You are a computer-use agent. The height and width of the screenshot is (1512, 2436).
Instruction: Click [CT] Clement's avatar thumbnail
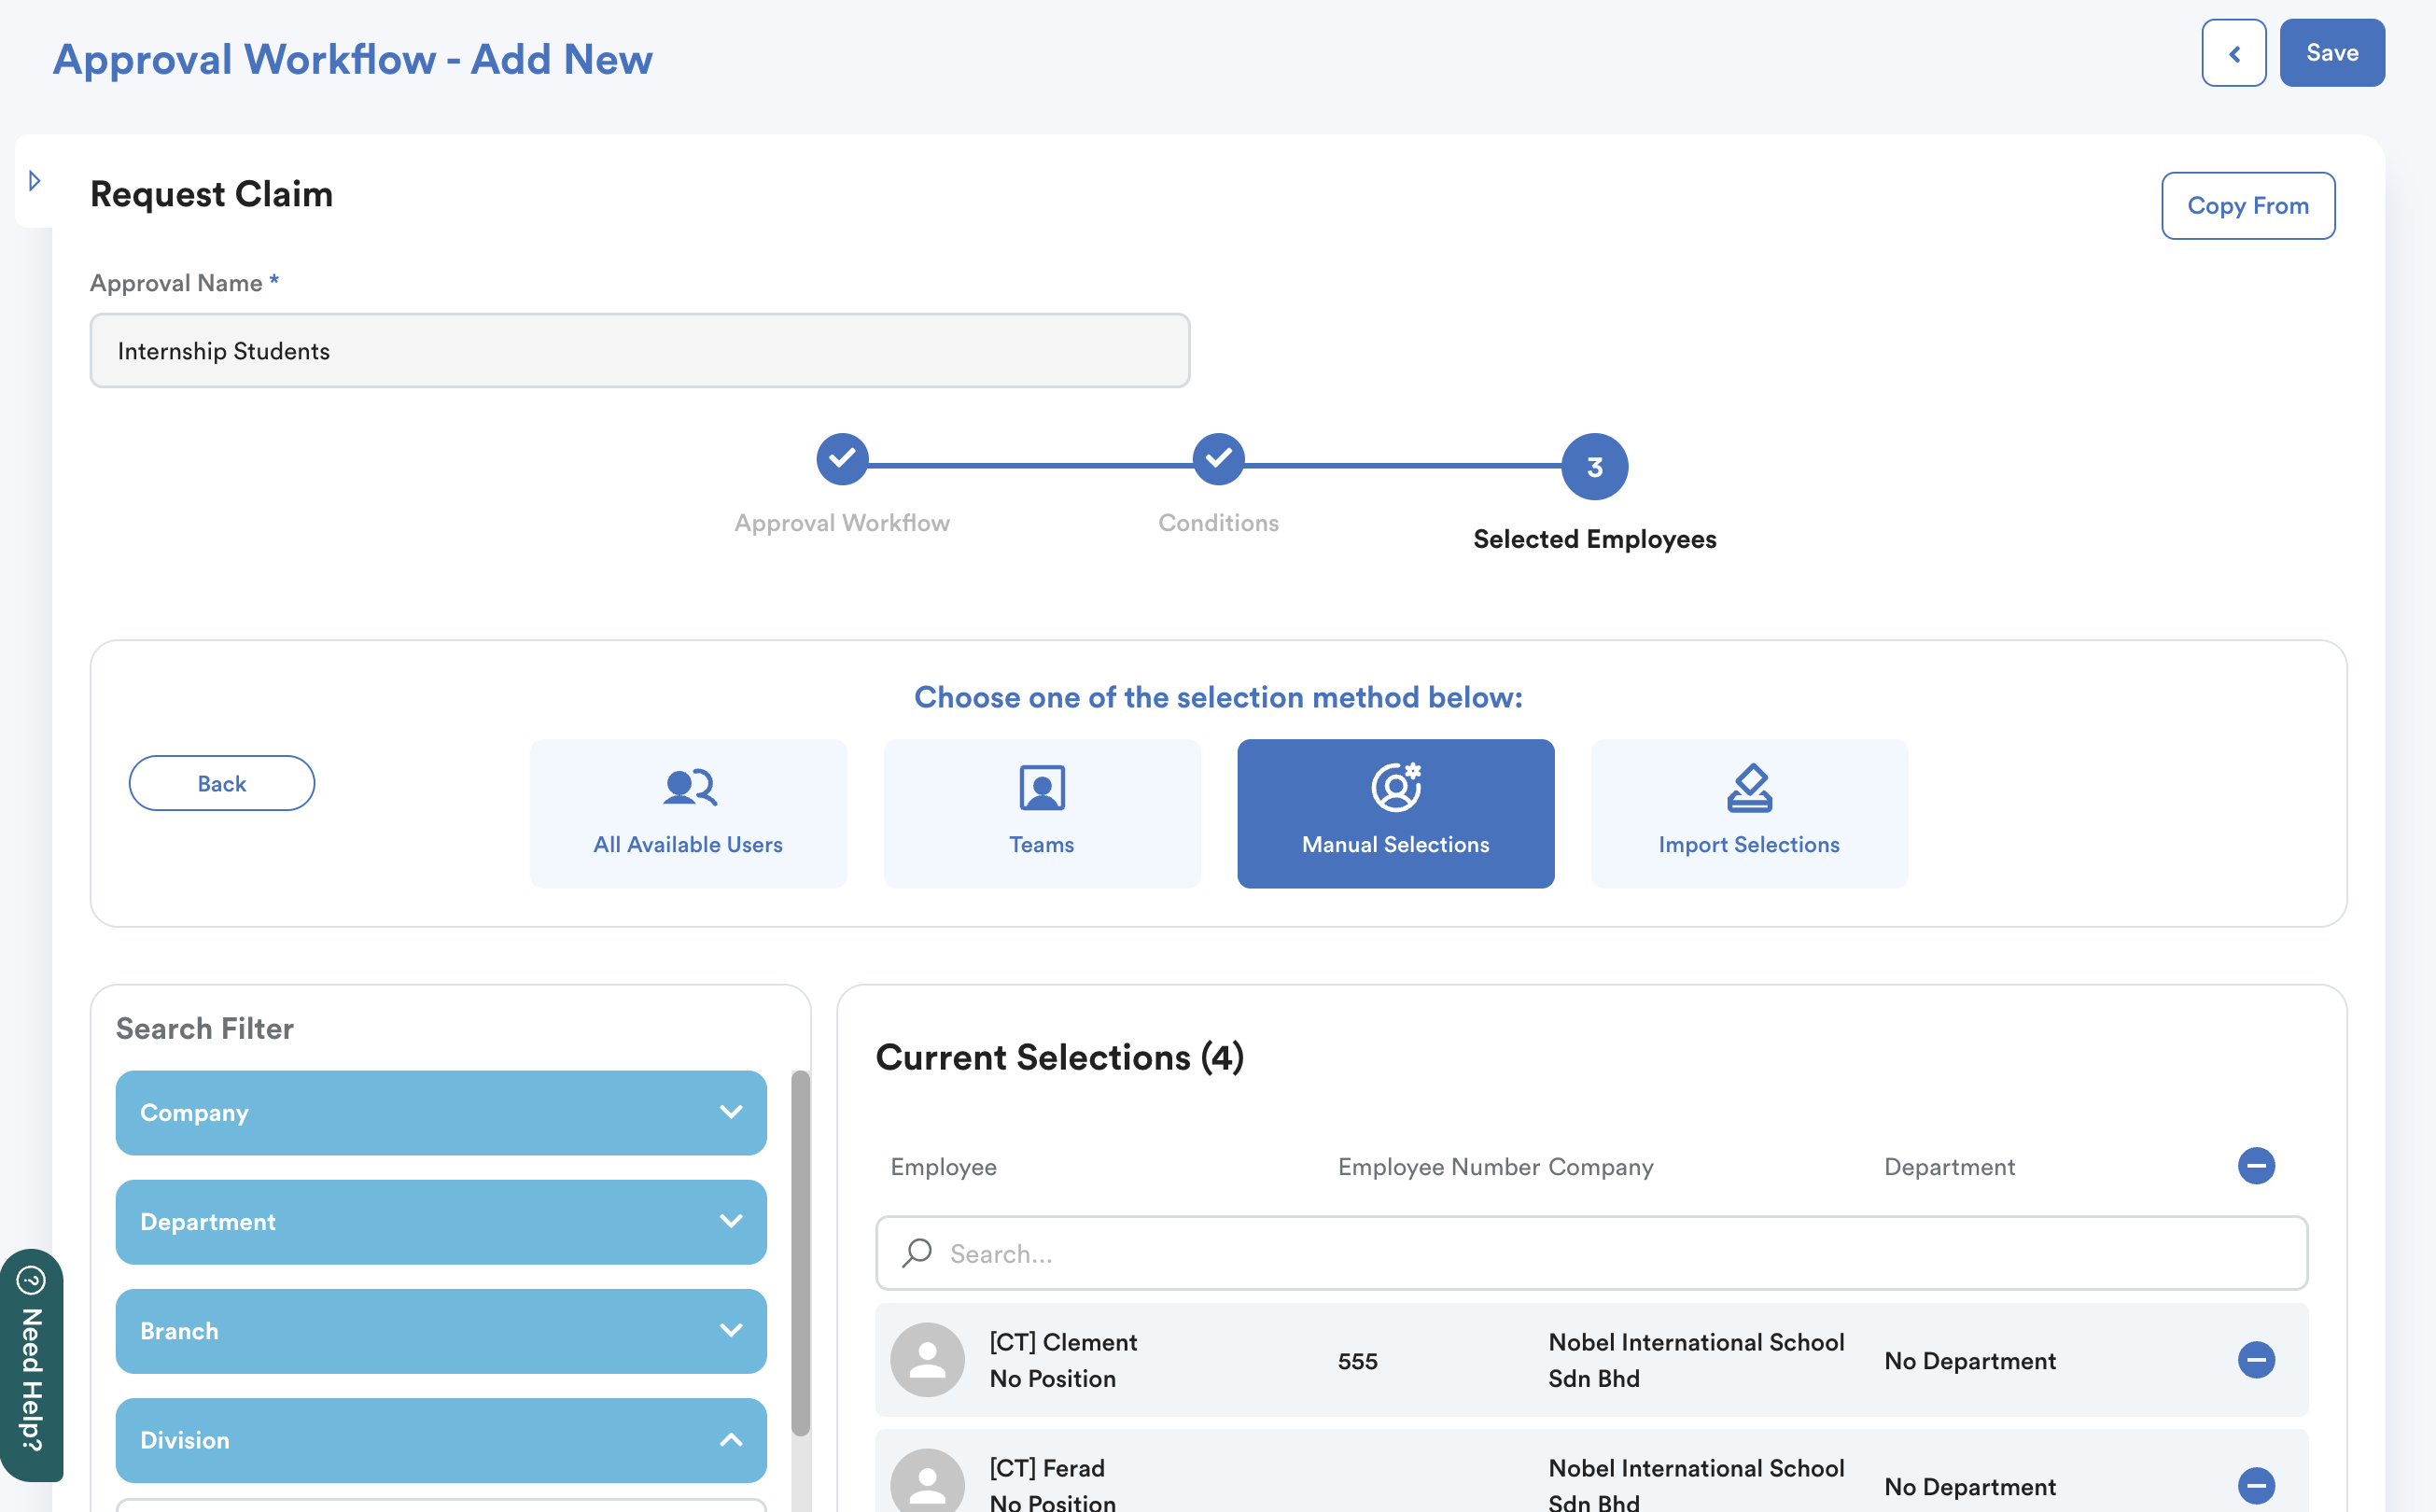927,1360
